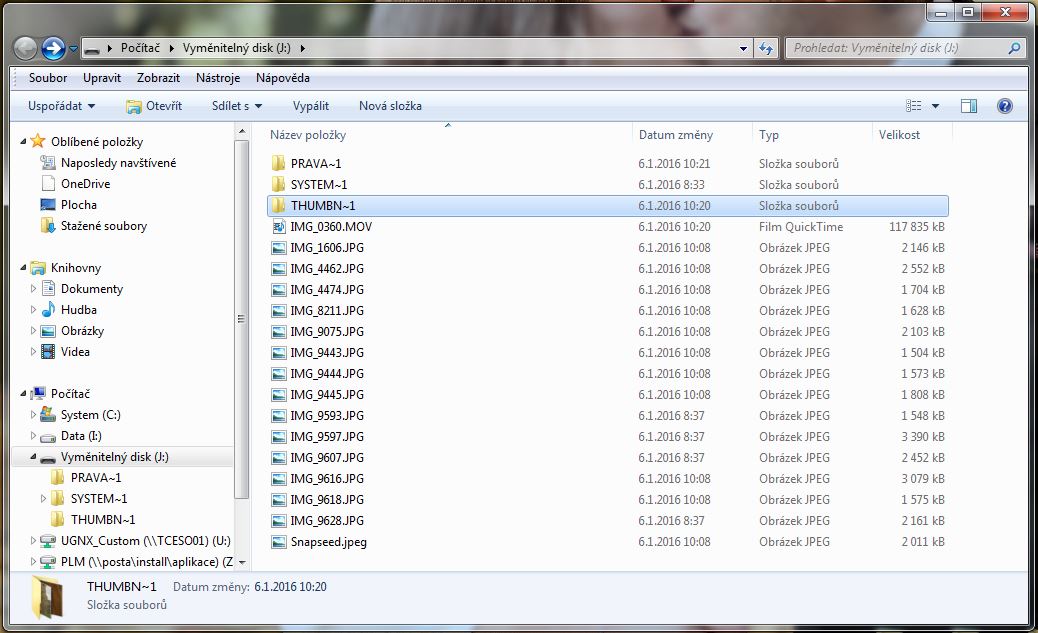Select the IMG_0360.MOV QuickTime file icon
Viewport: 1038px width, 633px height.
[278, 227]
